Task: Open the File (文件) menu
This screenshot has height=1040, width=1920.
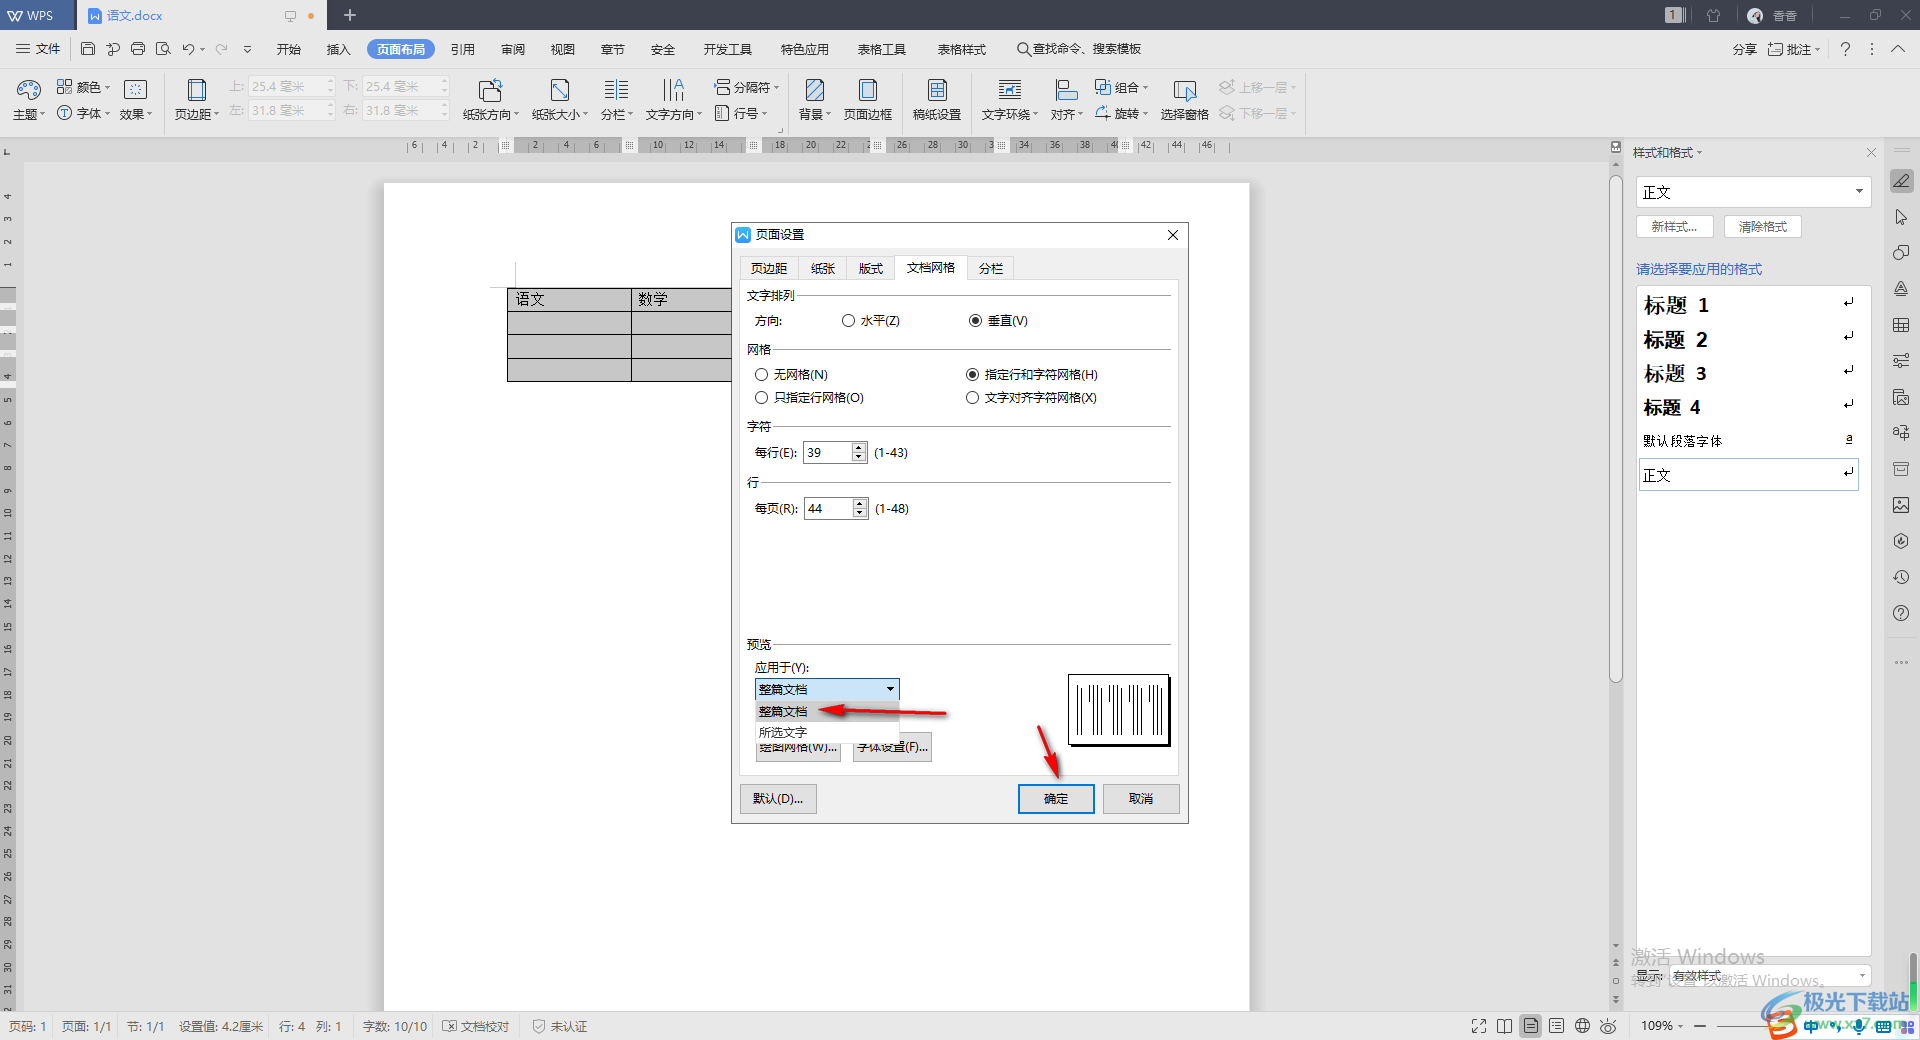Action: tap(38, 49)
